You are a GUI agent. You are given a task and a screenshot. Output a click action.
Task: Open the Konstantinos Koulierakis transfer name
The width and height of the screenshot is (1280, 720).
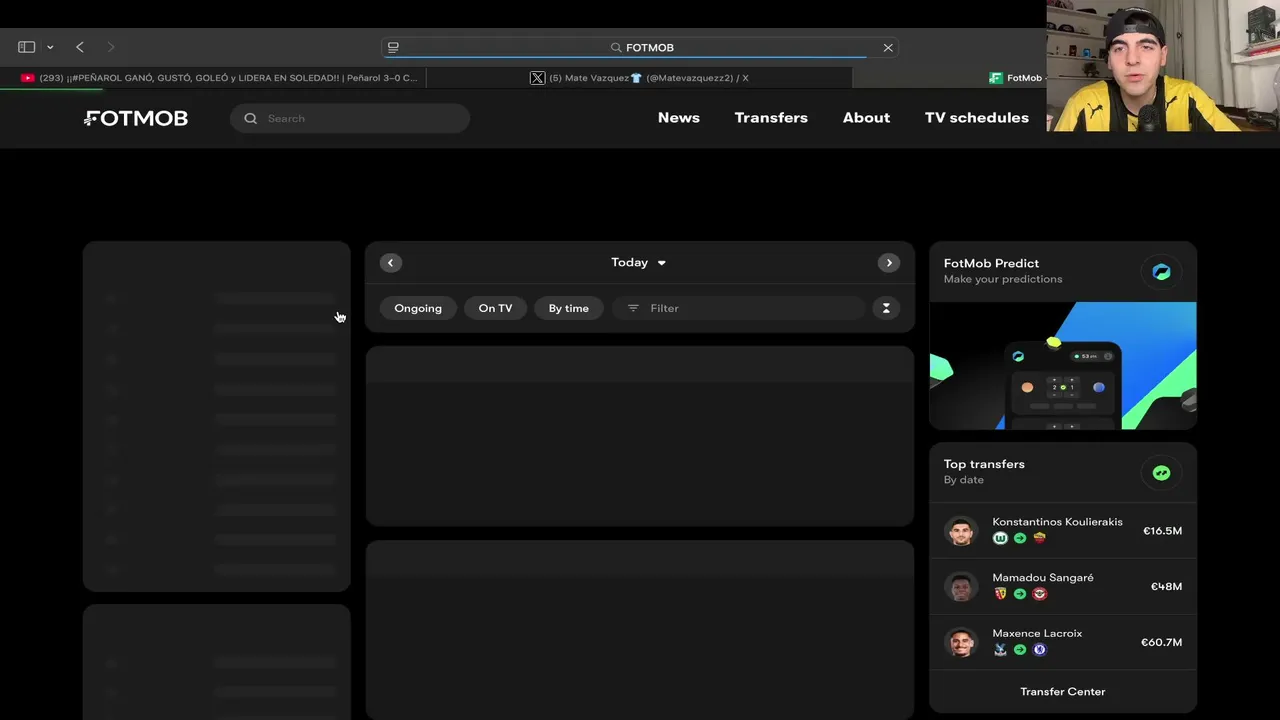1057,522
